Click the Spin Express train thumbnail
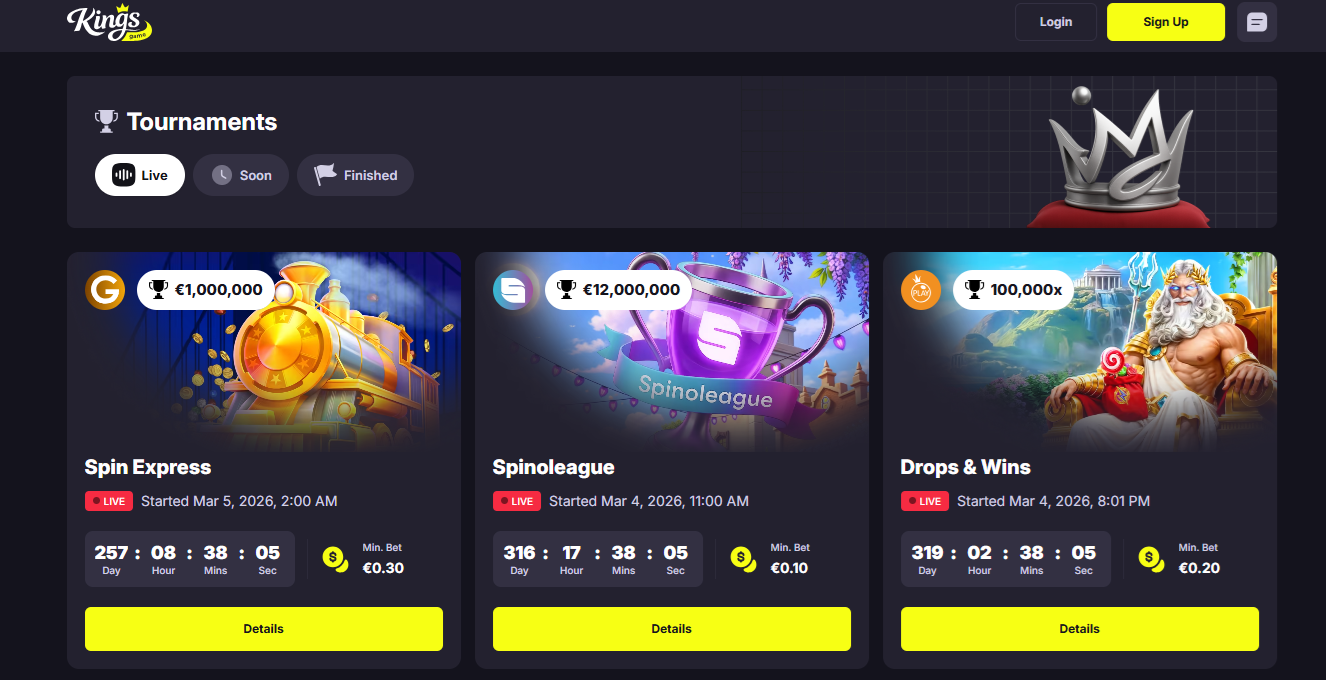This screenshot has height=680, width=1326. click(264, 350)
